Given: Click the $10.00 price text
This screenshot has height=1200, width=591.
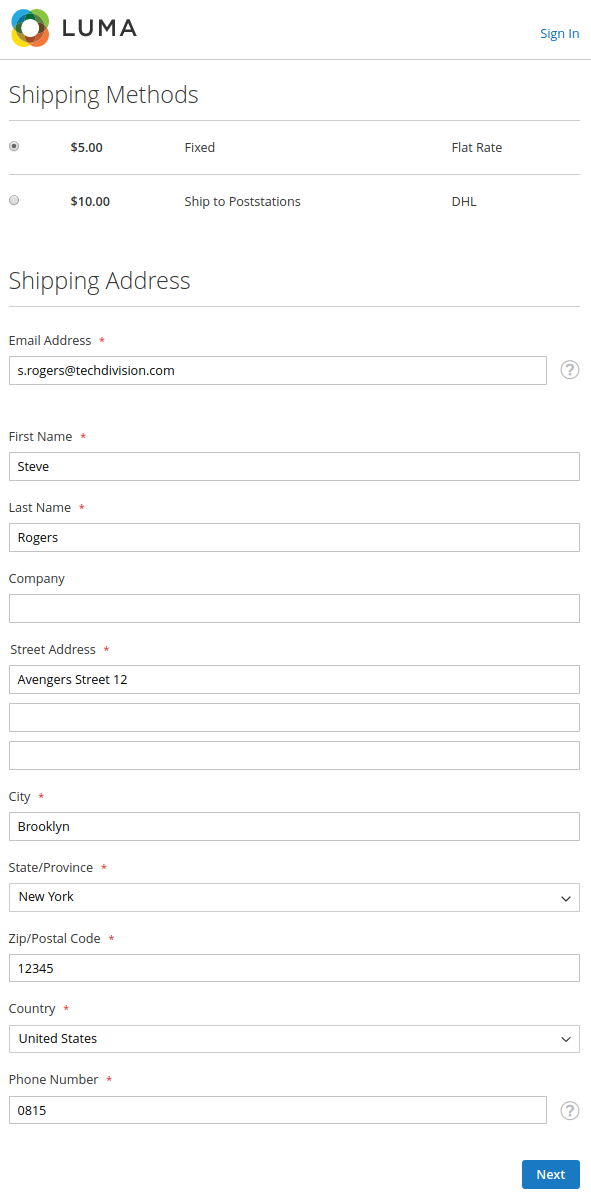Looking at the screenshot, I should 90,201.
